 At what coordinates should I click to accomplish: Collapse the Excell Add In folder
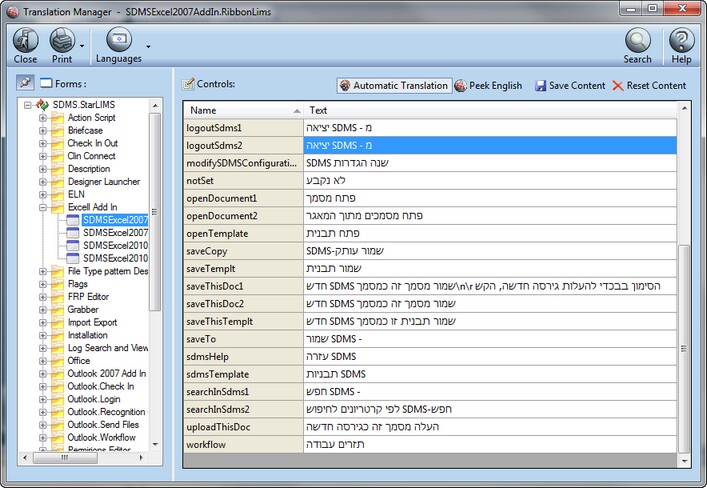pos(43,207)
